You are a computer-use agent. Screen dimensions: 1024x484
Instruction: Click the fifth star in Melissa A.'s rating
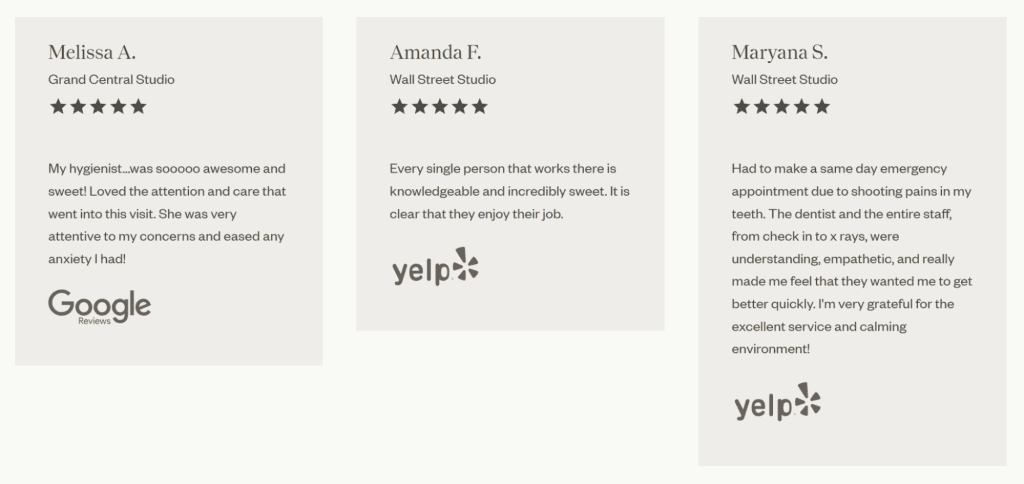point(138,106)
